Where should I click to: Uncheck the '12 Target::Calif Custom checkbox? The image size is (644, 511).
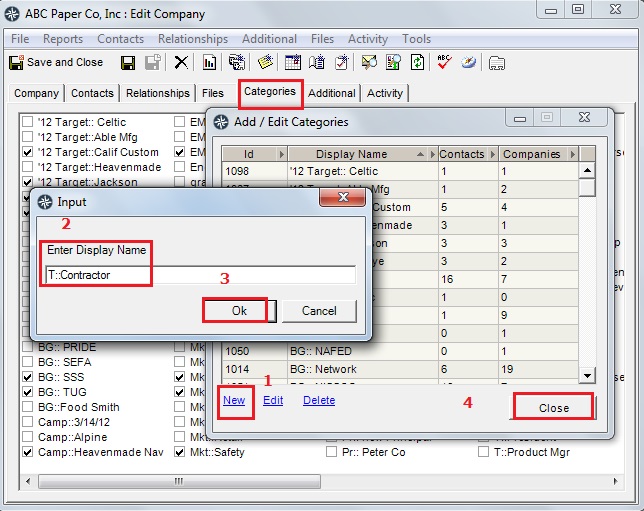point(27,152)
